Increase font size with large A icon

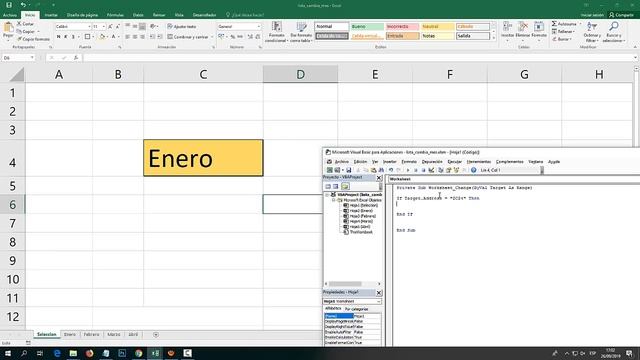(110, 27)
